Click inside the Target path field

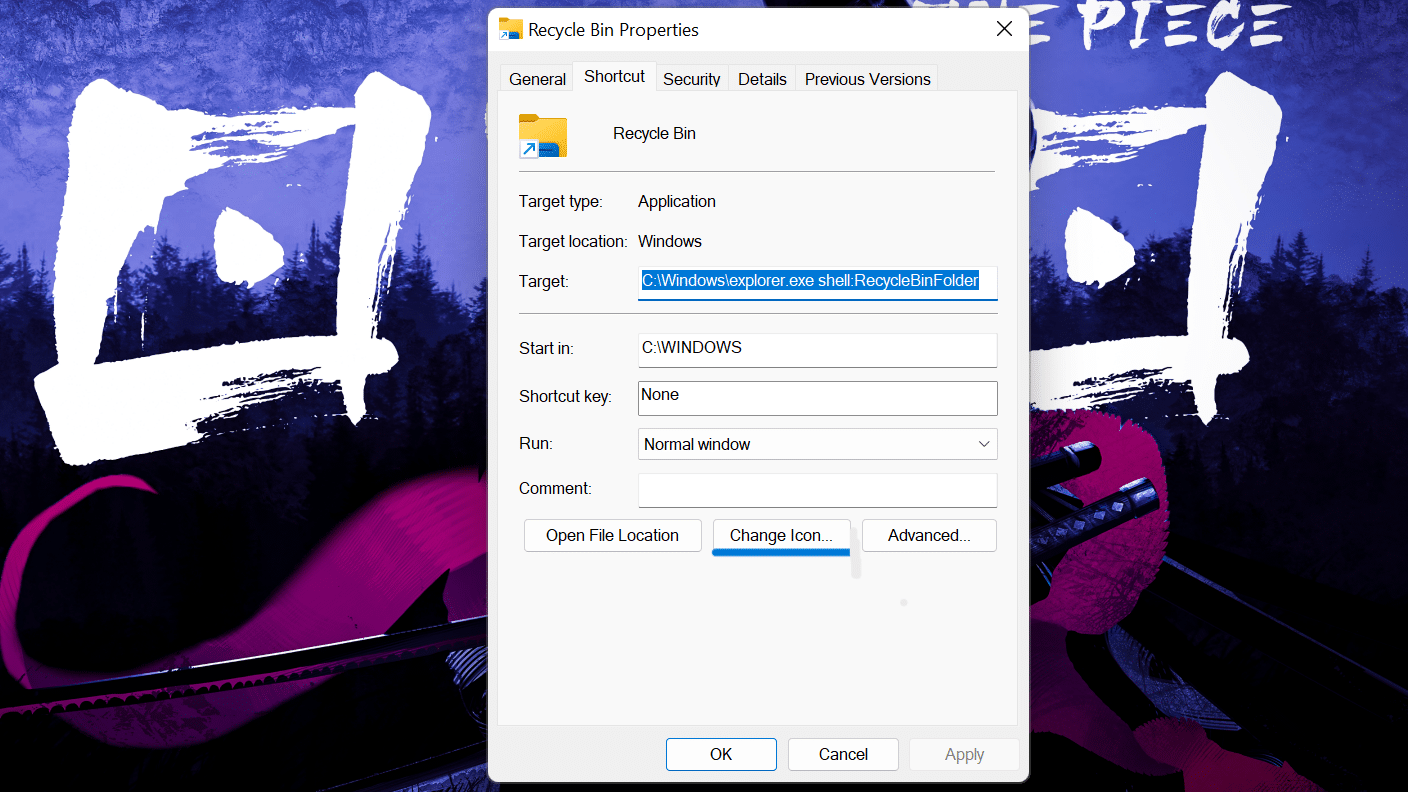(x=817, y=282)
